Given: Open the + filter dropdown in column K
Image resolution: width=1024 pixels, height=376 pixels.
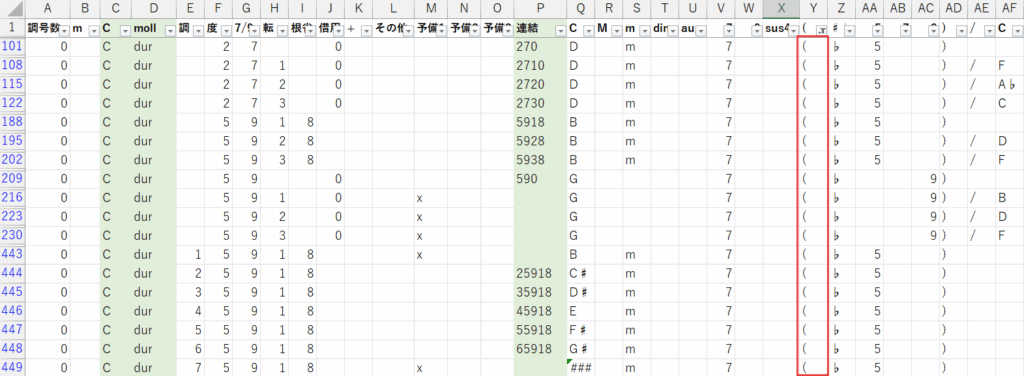Looking at the screenshot, I should (366, 30).
